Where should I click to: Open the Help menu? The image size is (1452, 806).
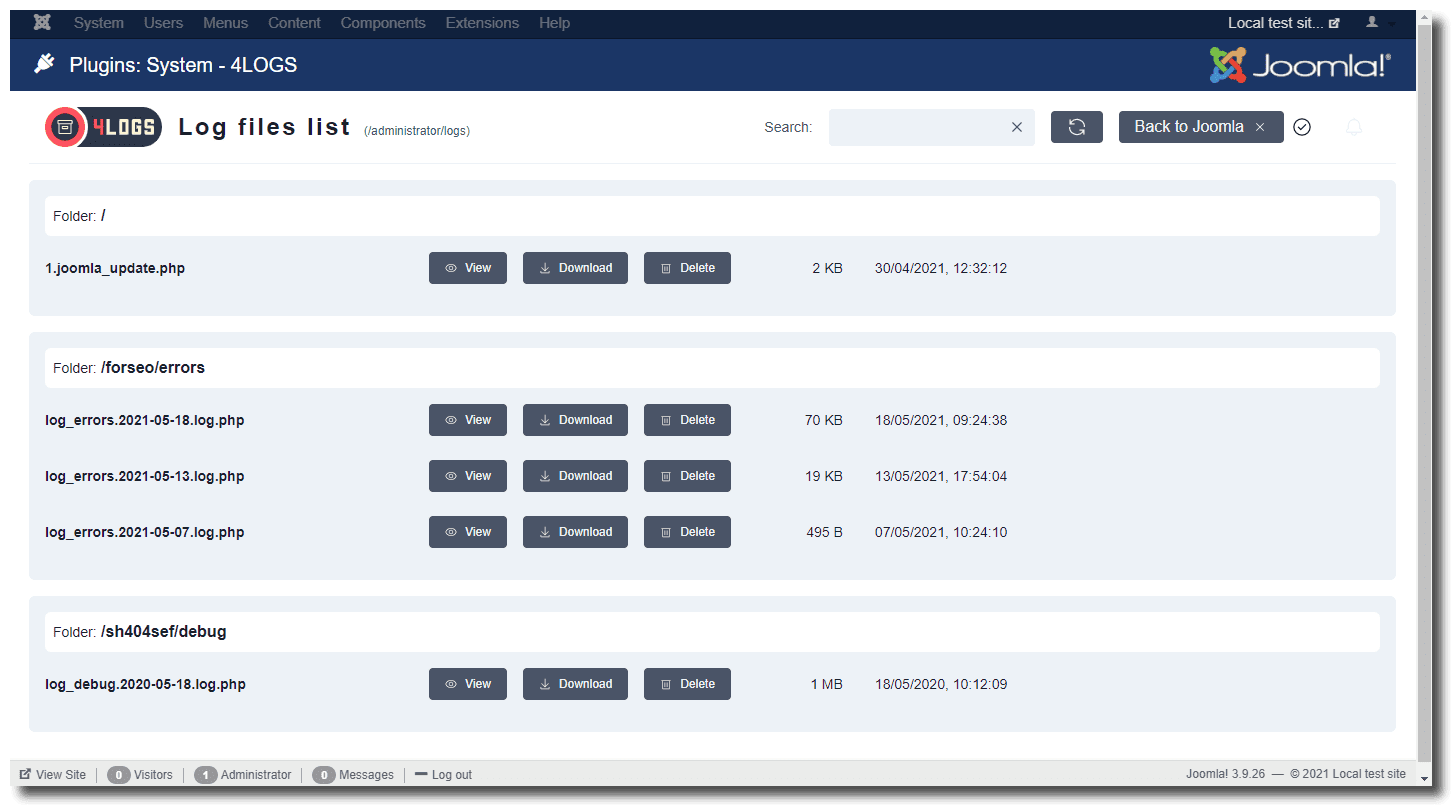pos(554,23)
